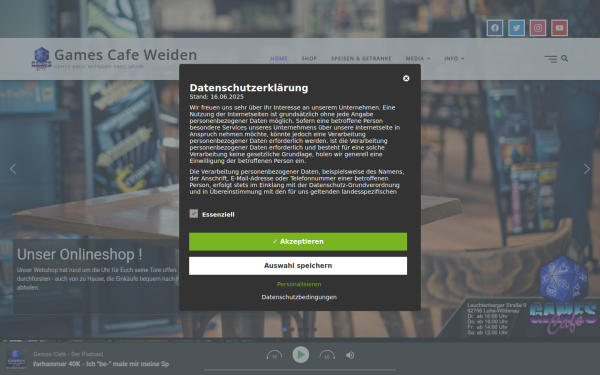600x375 pixels.
Task: Open the Facebook social icon
Action: click(x=495, y=28)
